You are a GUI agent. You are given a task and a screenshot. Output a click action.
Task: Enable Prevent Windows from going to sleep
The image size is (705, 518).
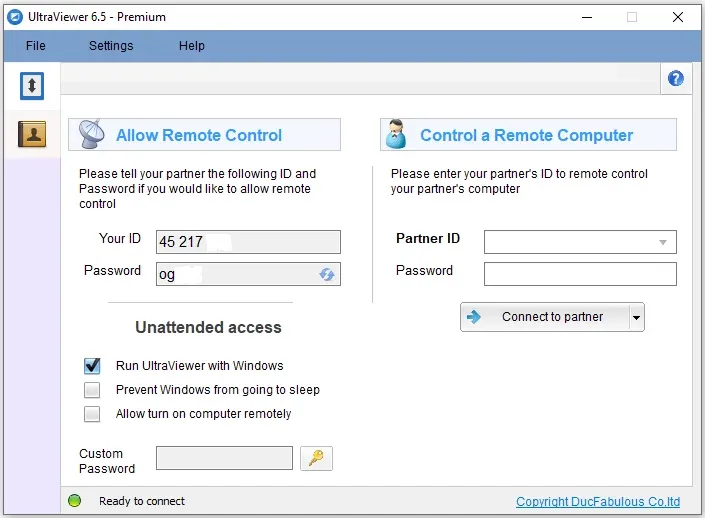point(92,390)
